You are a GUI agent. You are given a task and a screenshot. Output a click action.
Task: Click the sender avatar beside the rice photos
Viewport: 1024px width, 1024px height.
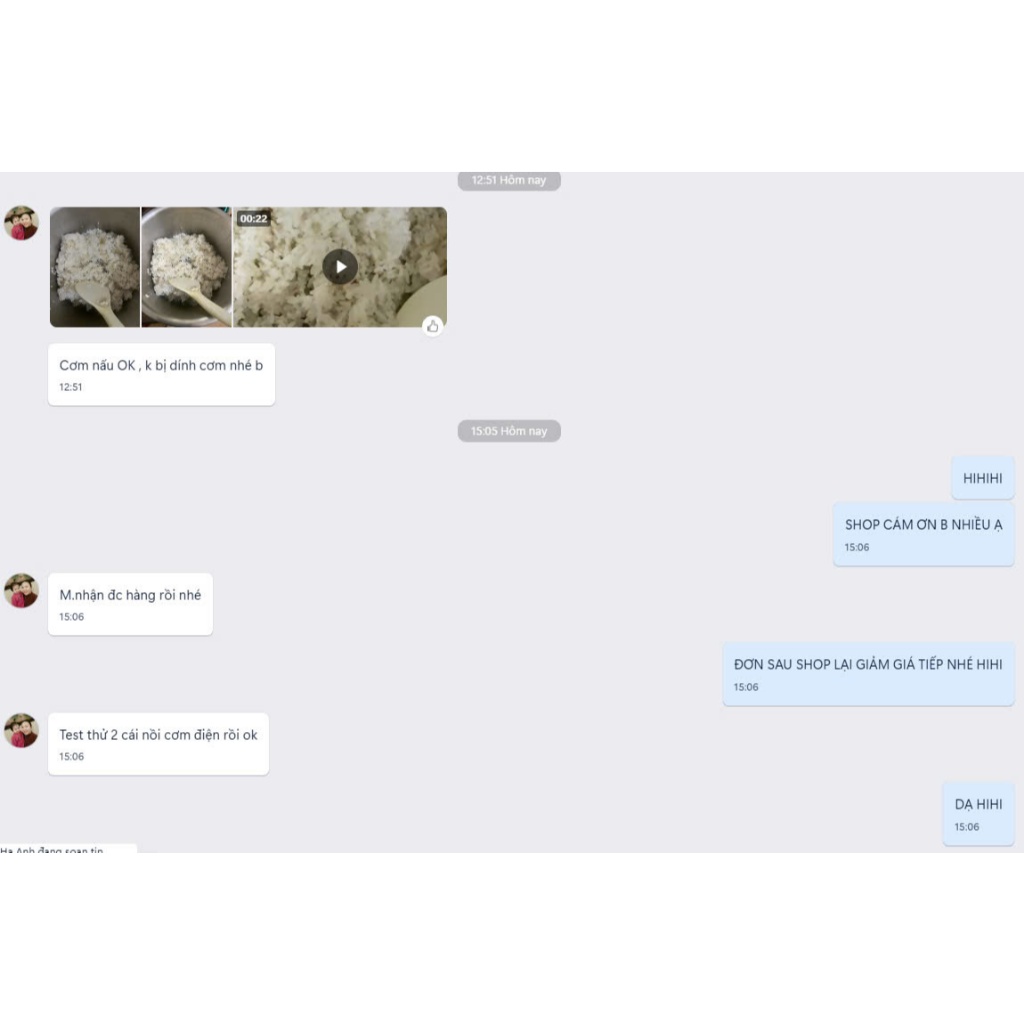[x=22, y=223]
